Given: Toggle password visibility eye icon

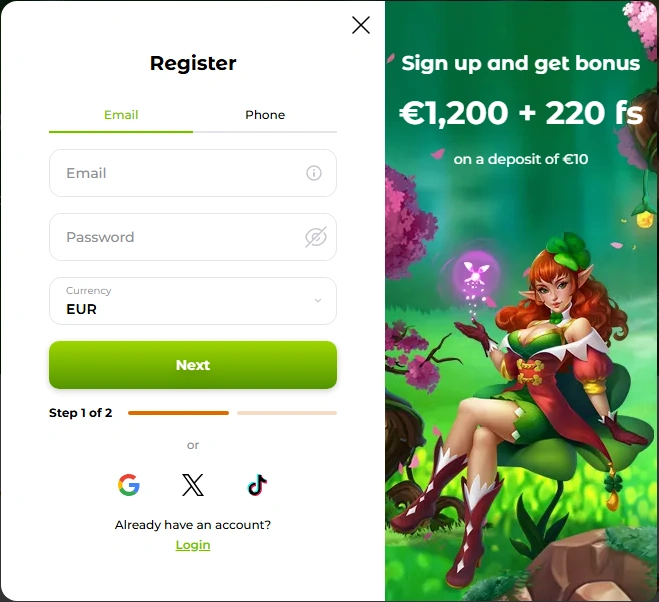Looking at the screenshot, I should (316, 237).
